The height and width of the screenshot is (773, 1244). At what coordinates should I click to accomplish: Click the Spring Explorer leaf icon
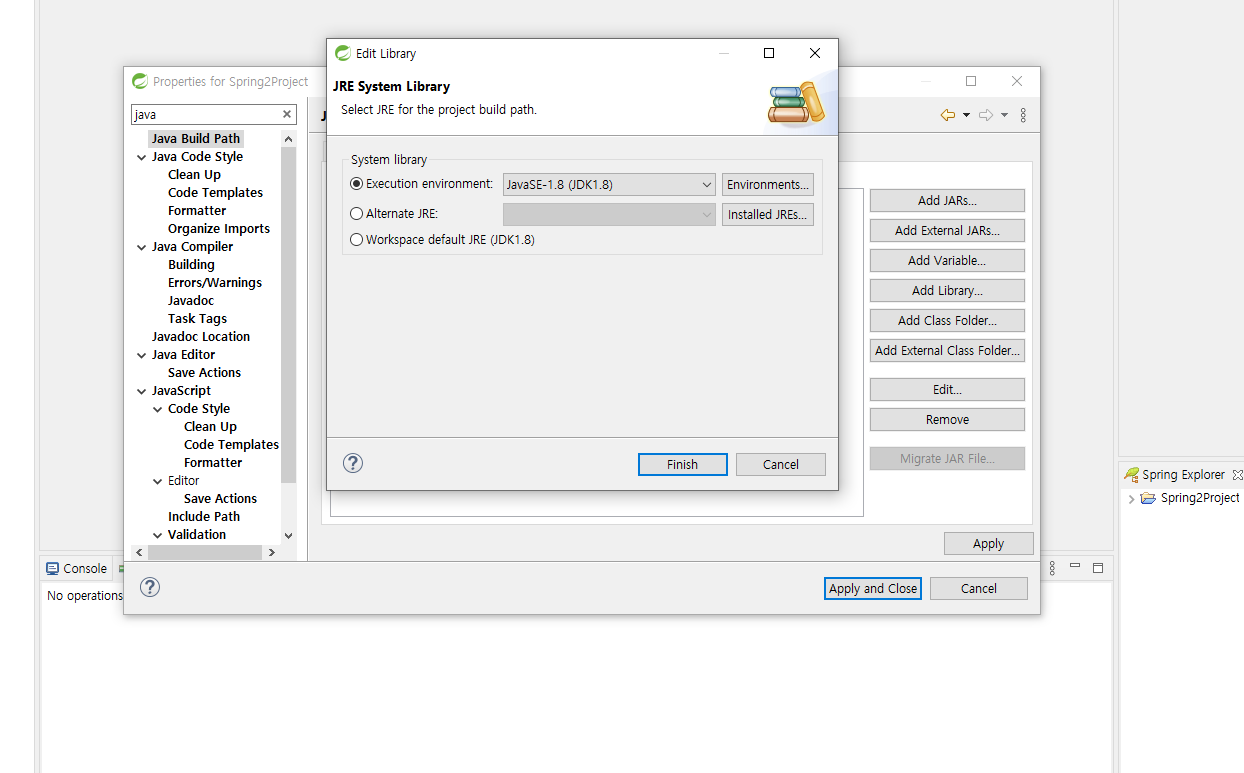pyautogui.click(x=1131, y=475)
